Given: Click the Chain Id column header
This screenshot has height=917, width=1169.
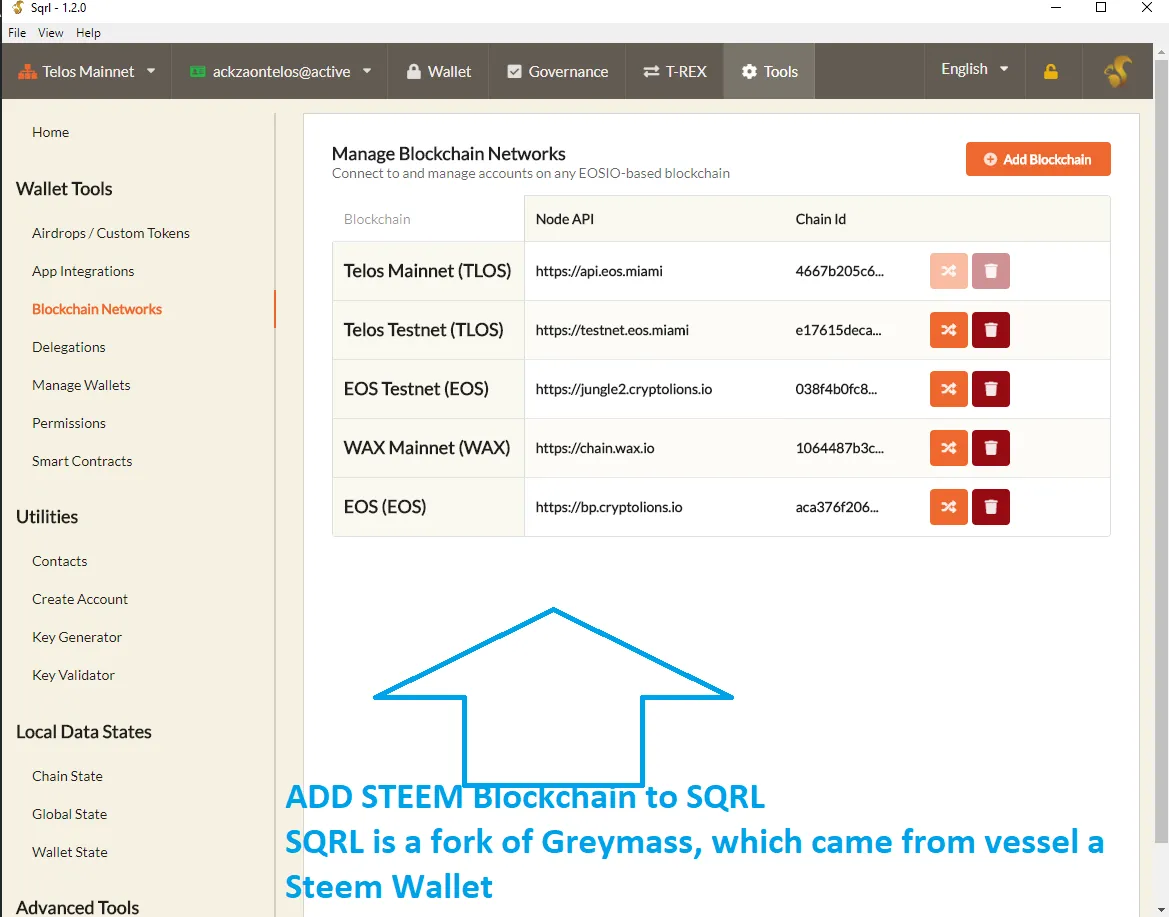Looking at the screenshot, I should point(820,219).
